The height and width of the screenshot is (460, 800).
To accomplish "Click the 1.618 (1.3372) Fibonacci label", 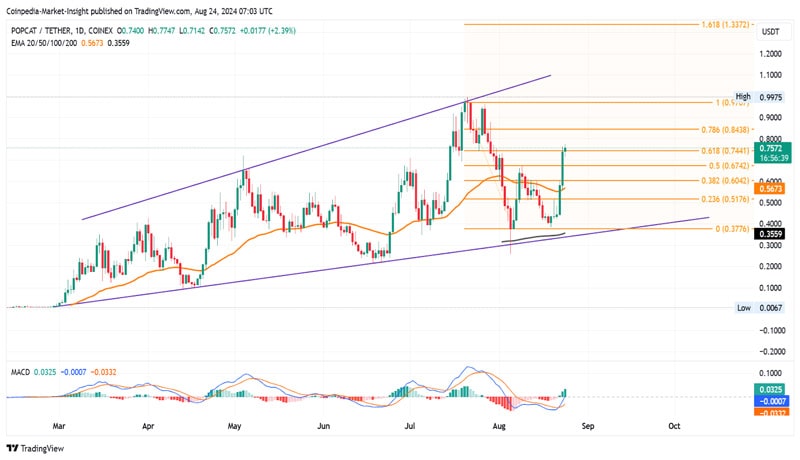I will 725,24.
